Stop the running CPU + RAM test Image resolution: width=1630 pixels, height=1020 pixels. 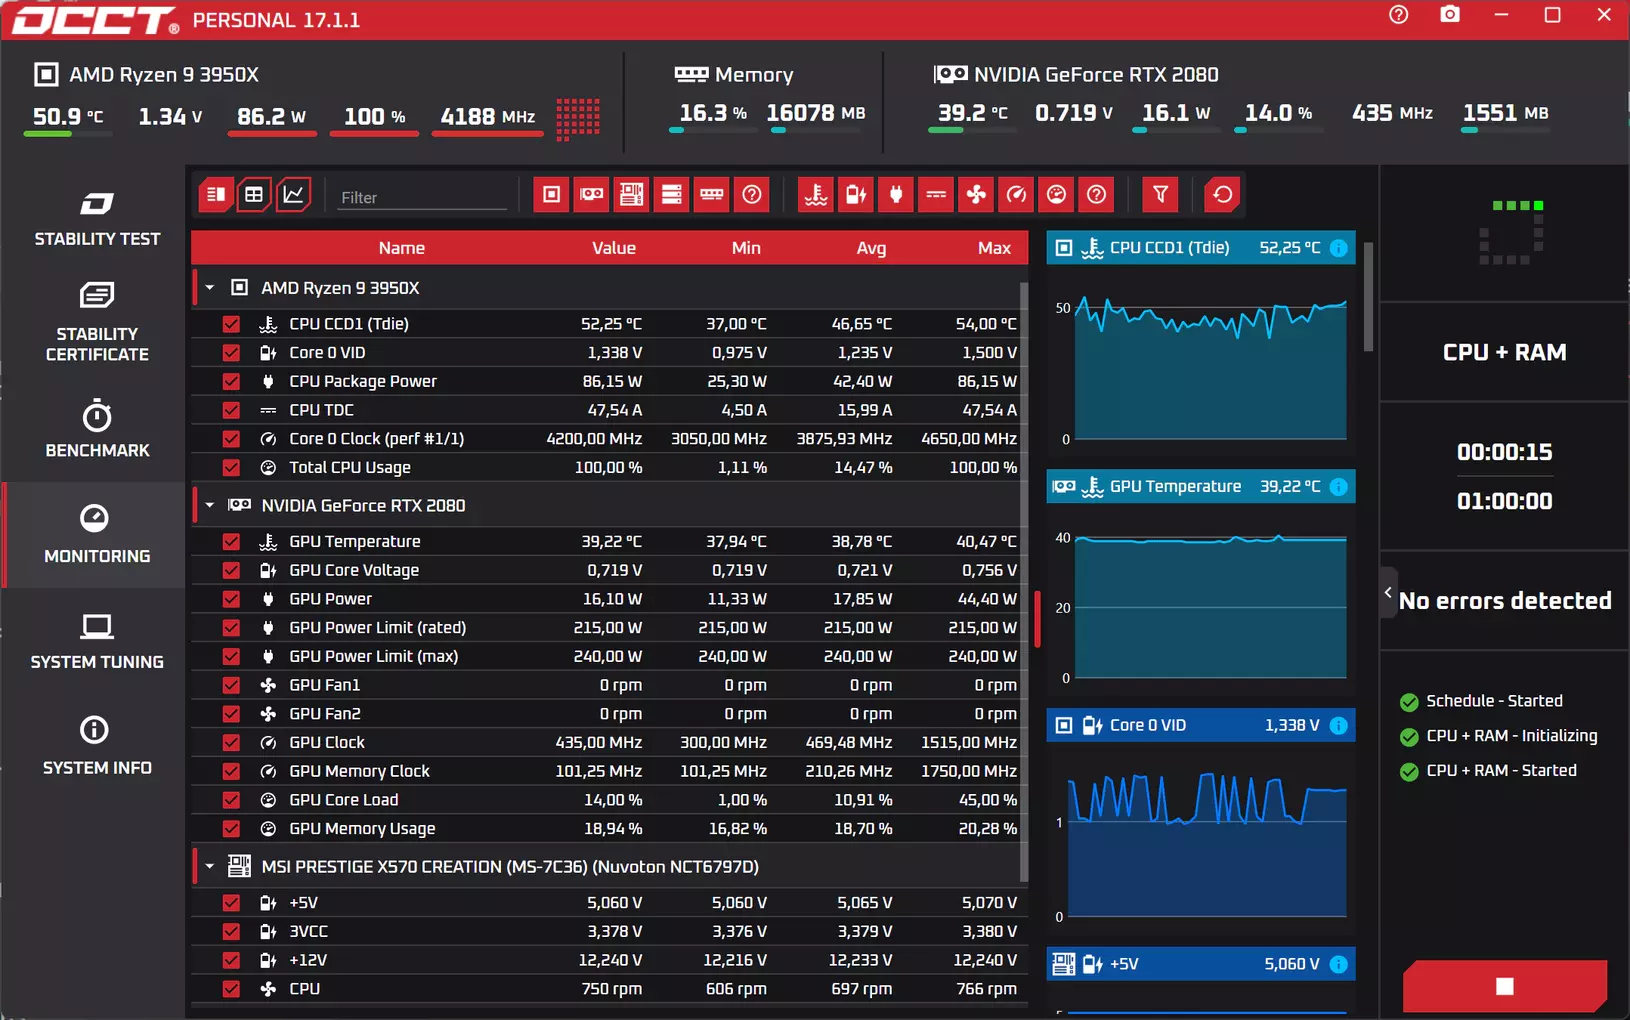click(x=1505, y=986)
